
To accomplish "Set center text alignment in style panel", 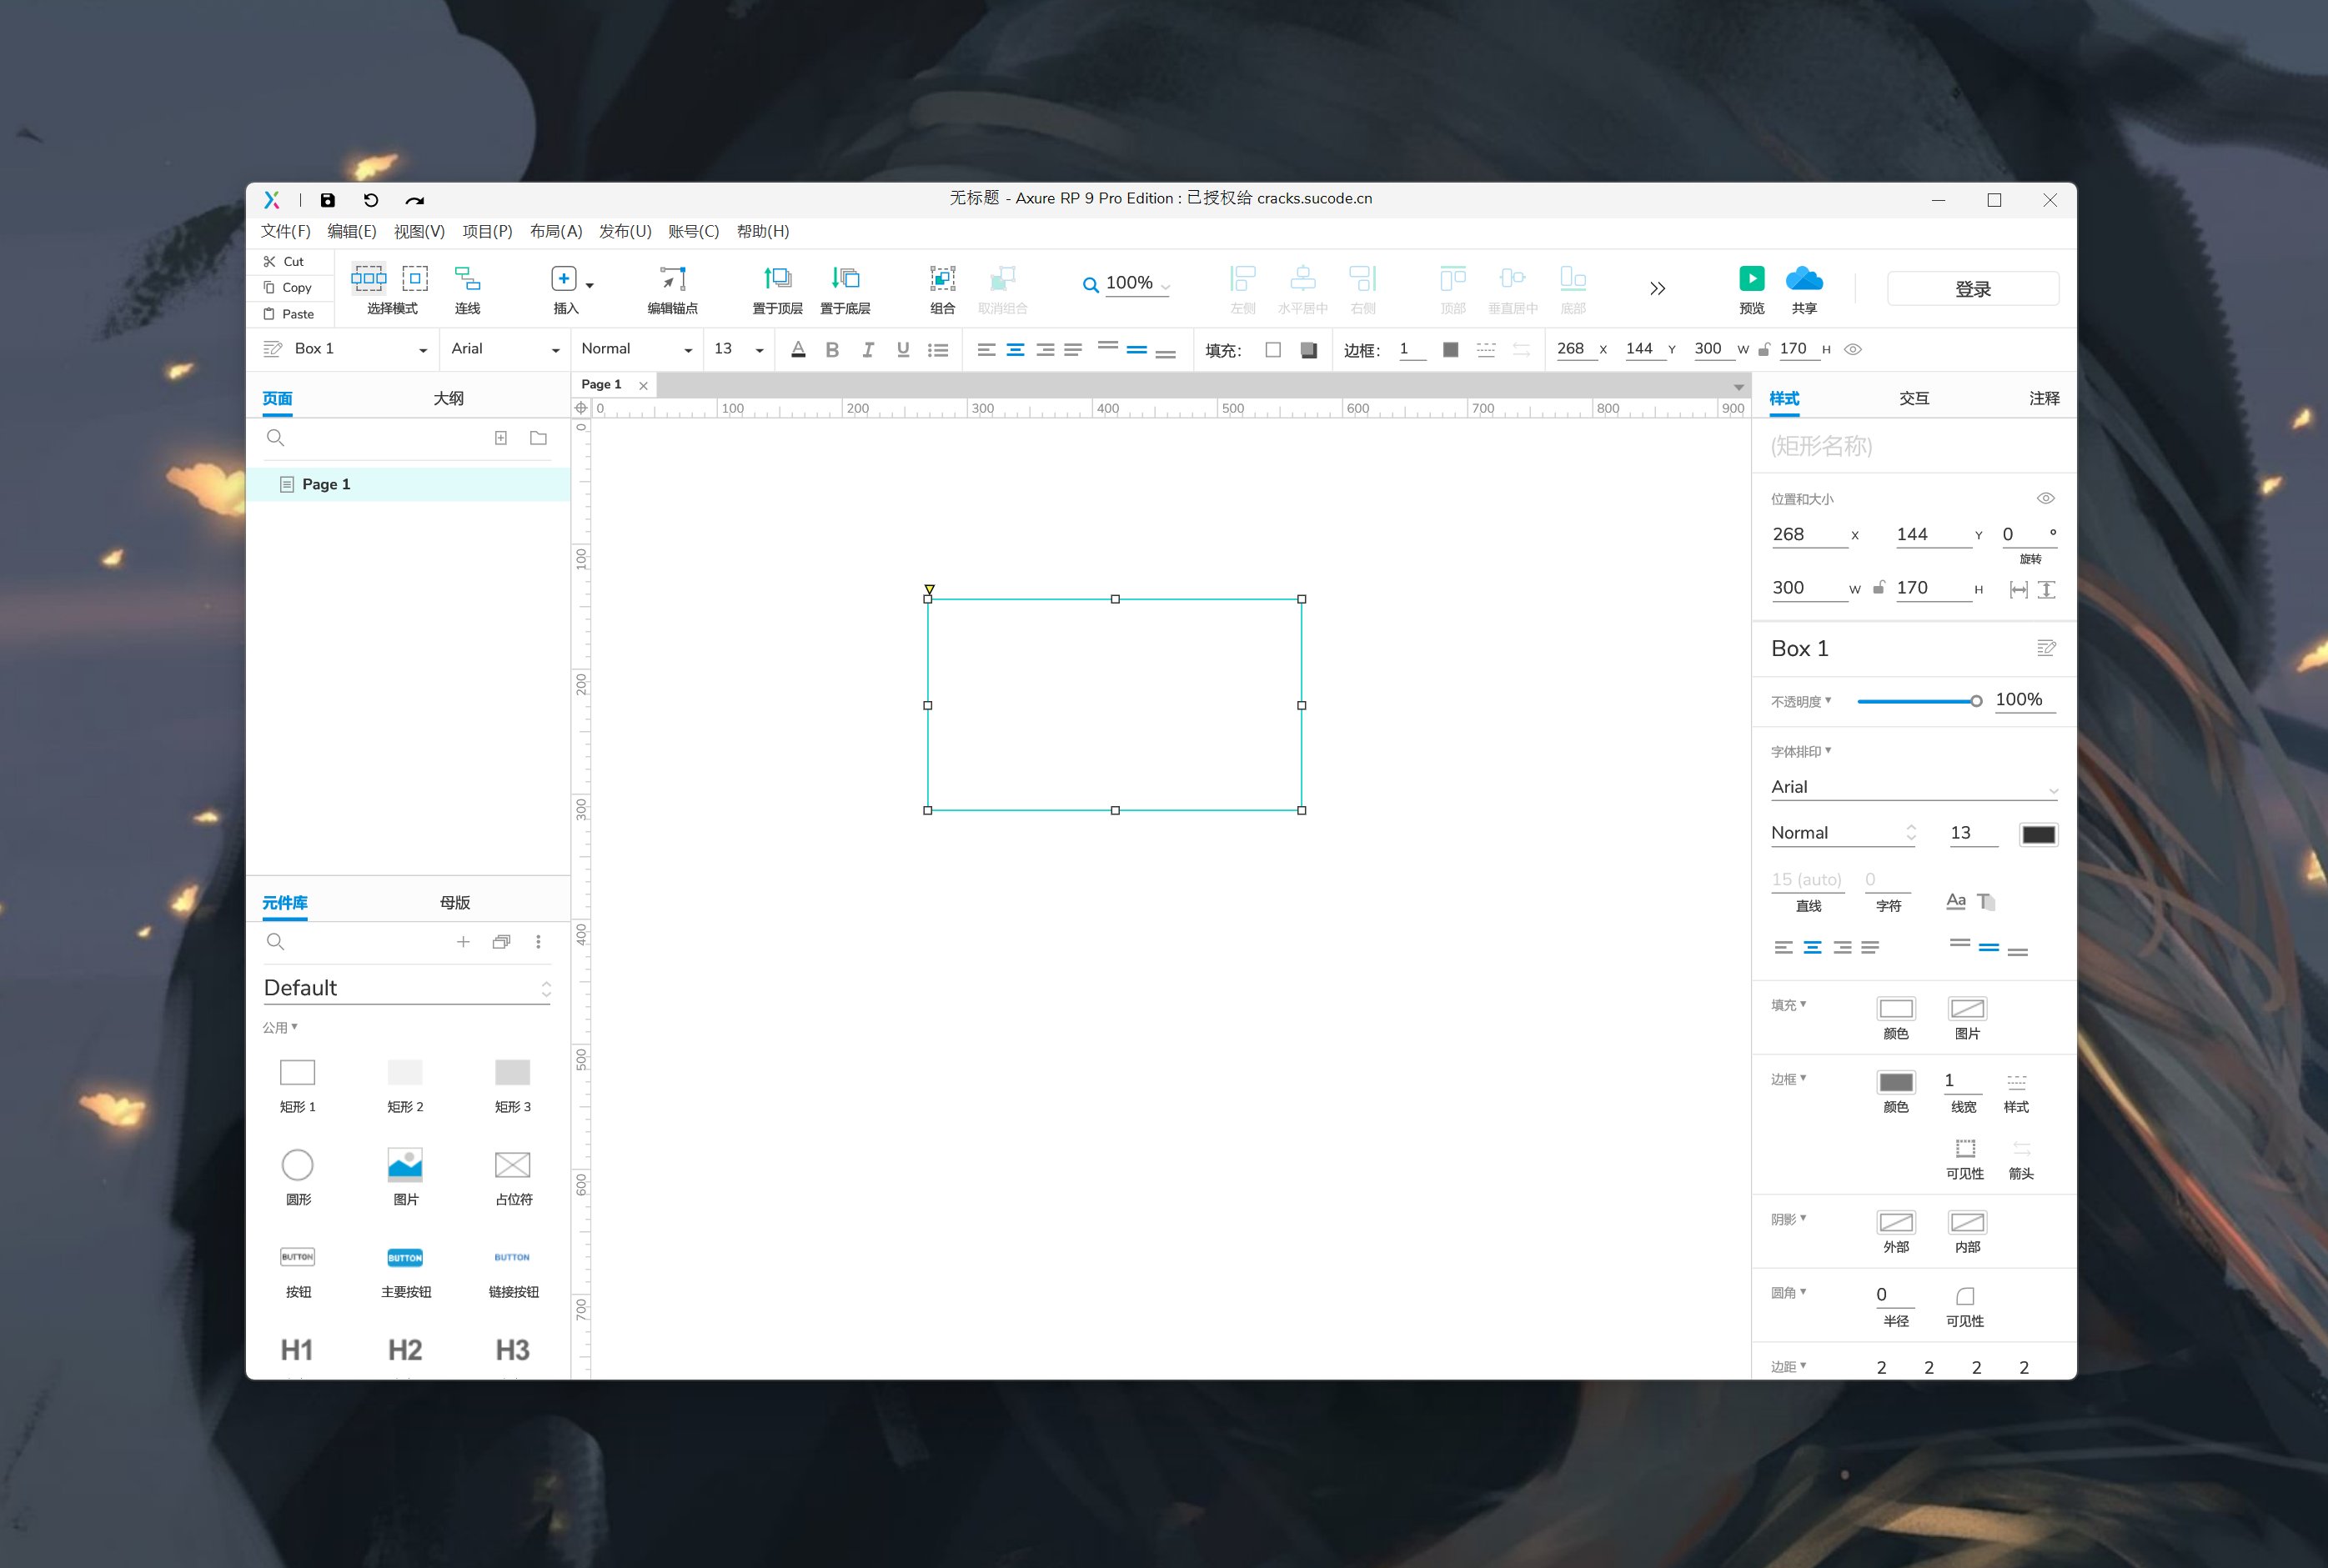I will coord(1812,947).
